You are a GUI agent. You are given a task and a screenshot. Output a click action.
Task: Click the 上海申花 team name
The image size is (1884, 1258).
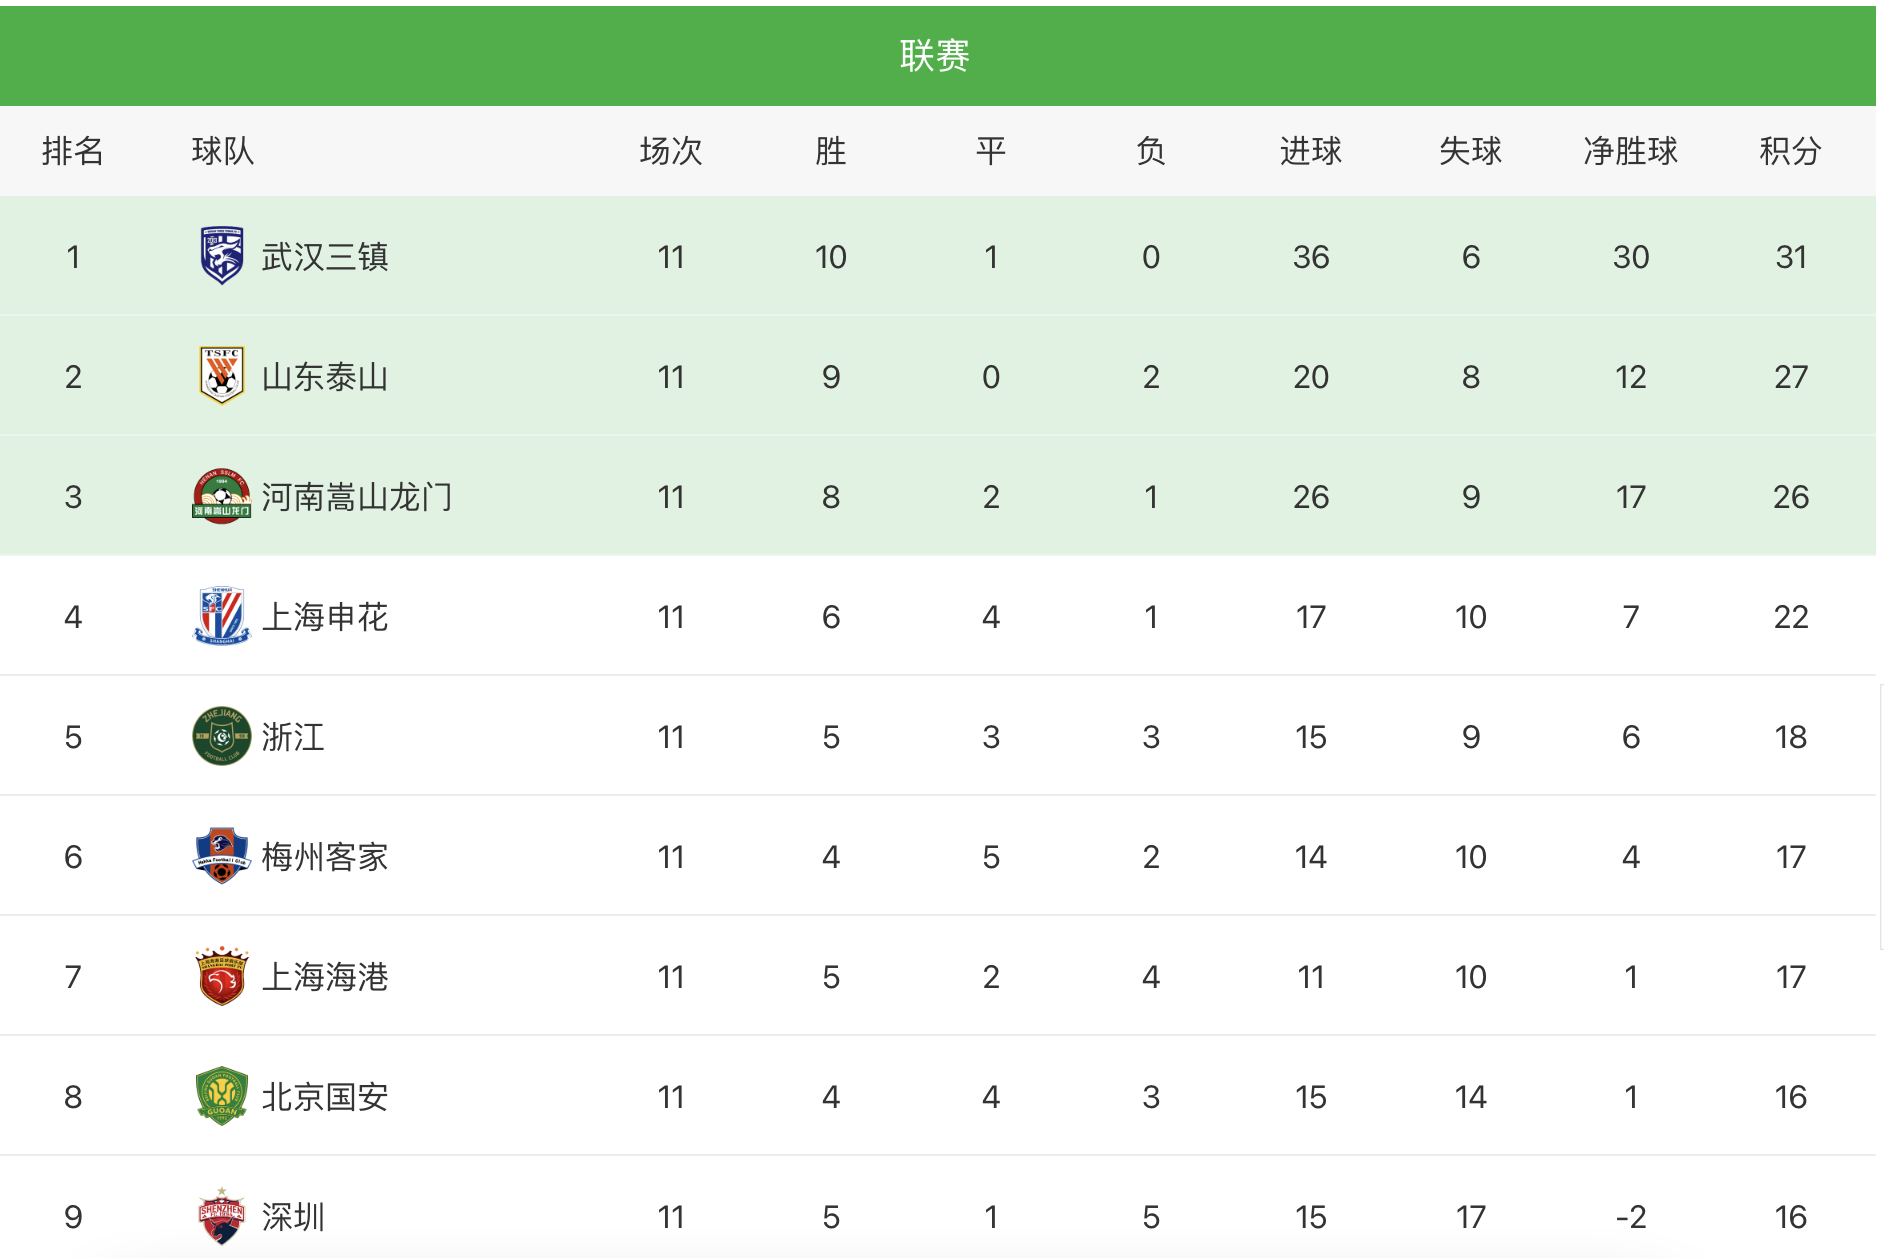[325, 617]
